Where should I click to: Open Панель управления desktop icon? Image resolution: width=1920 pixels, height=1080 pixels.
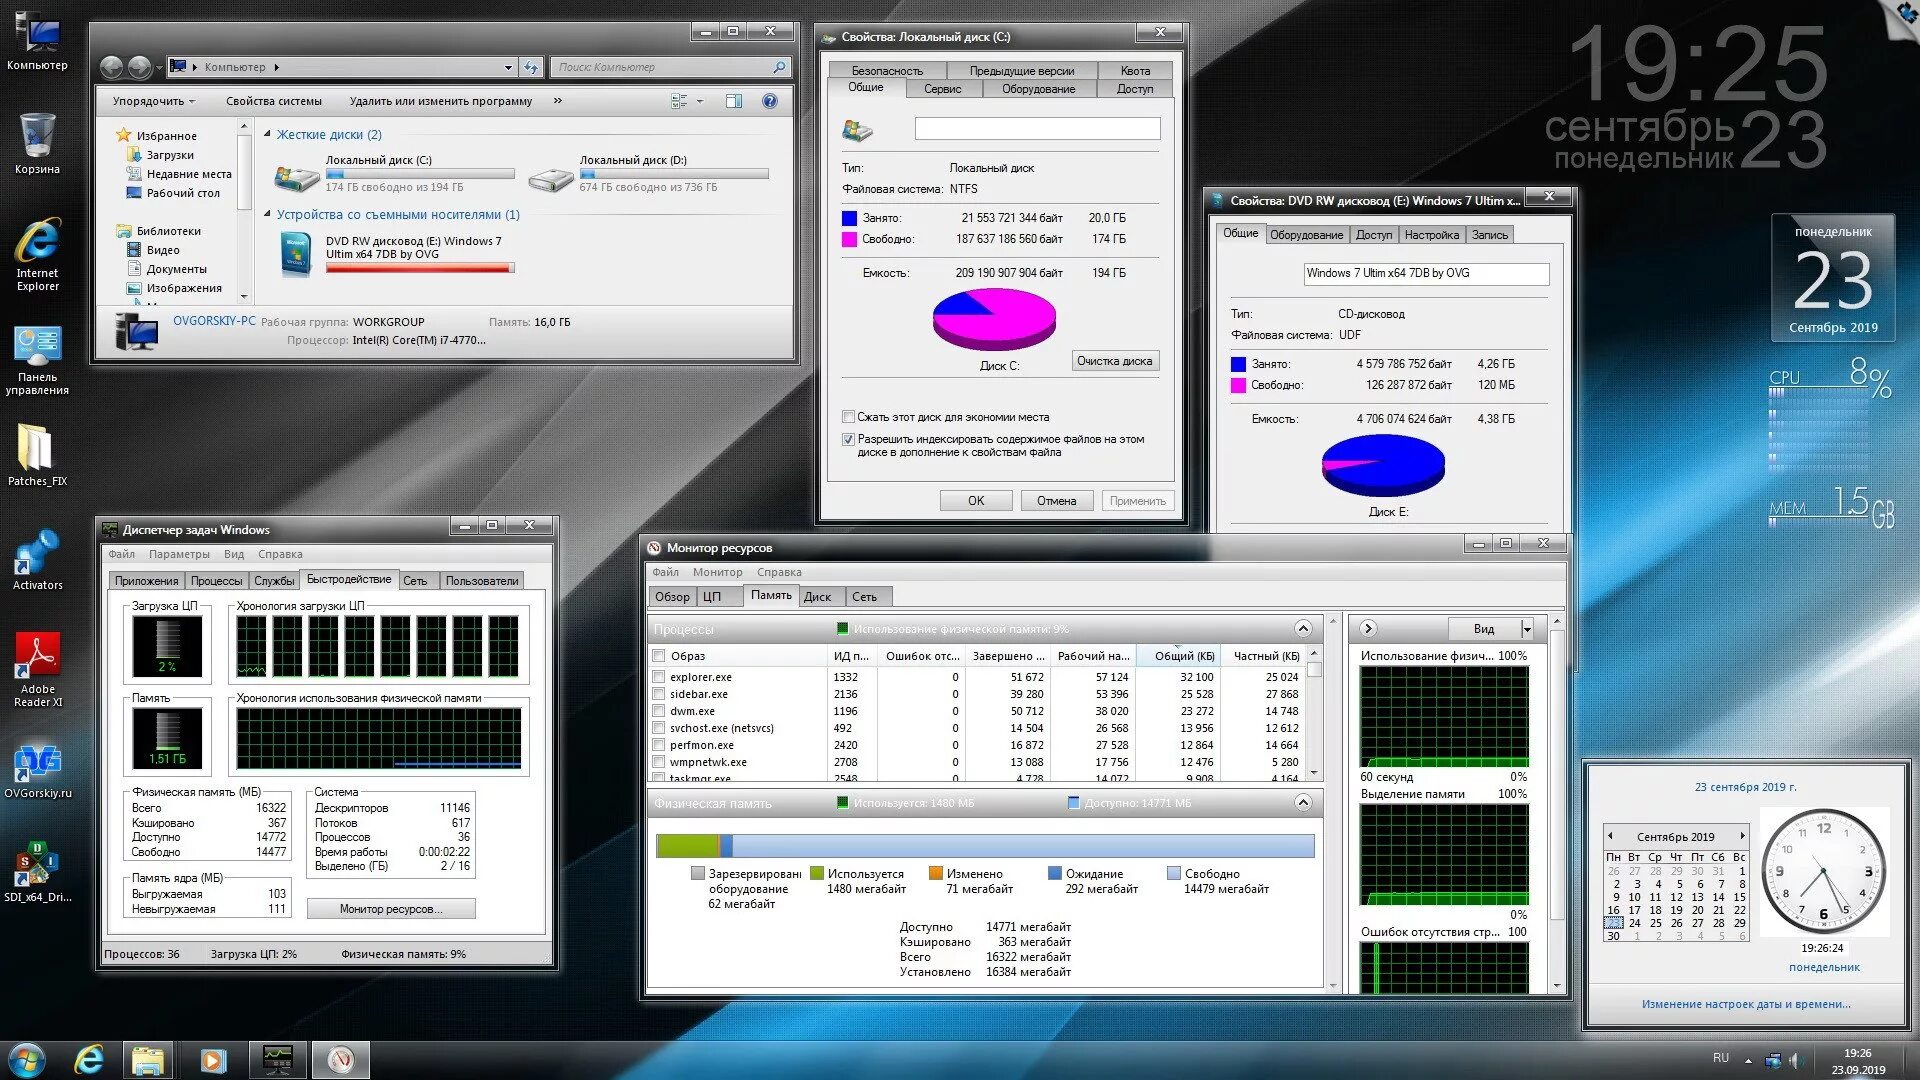pyautogui.click(x=37, y=359)
